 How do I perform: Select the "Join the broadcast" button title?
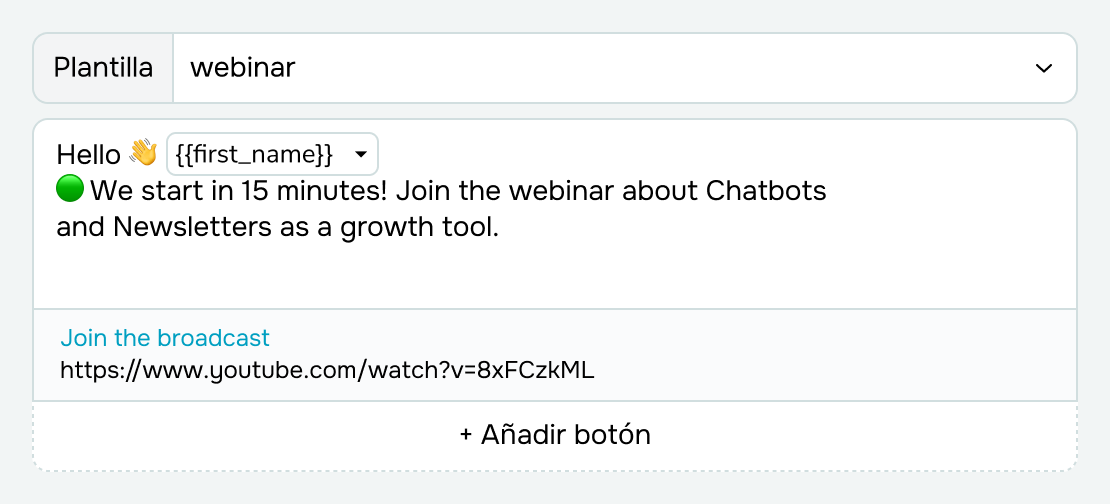tap(165, 338)
